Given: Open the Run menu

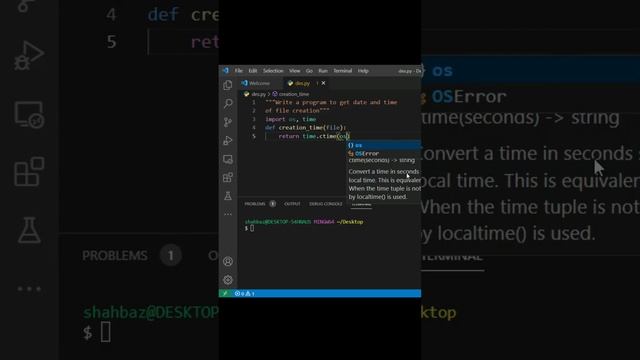Looking at the screenshot, I should pos(323,71).
